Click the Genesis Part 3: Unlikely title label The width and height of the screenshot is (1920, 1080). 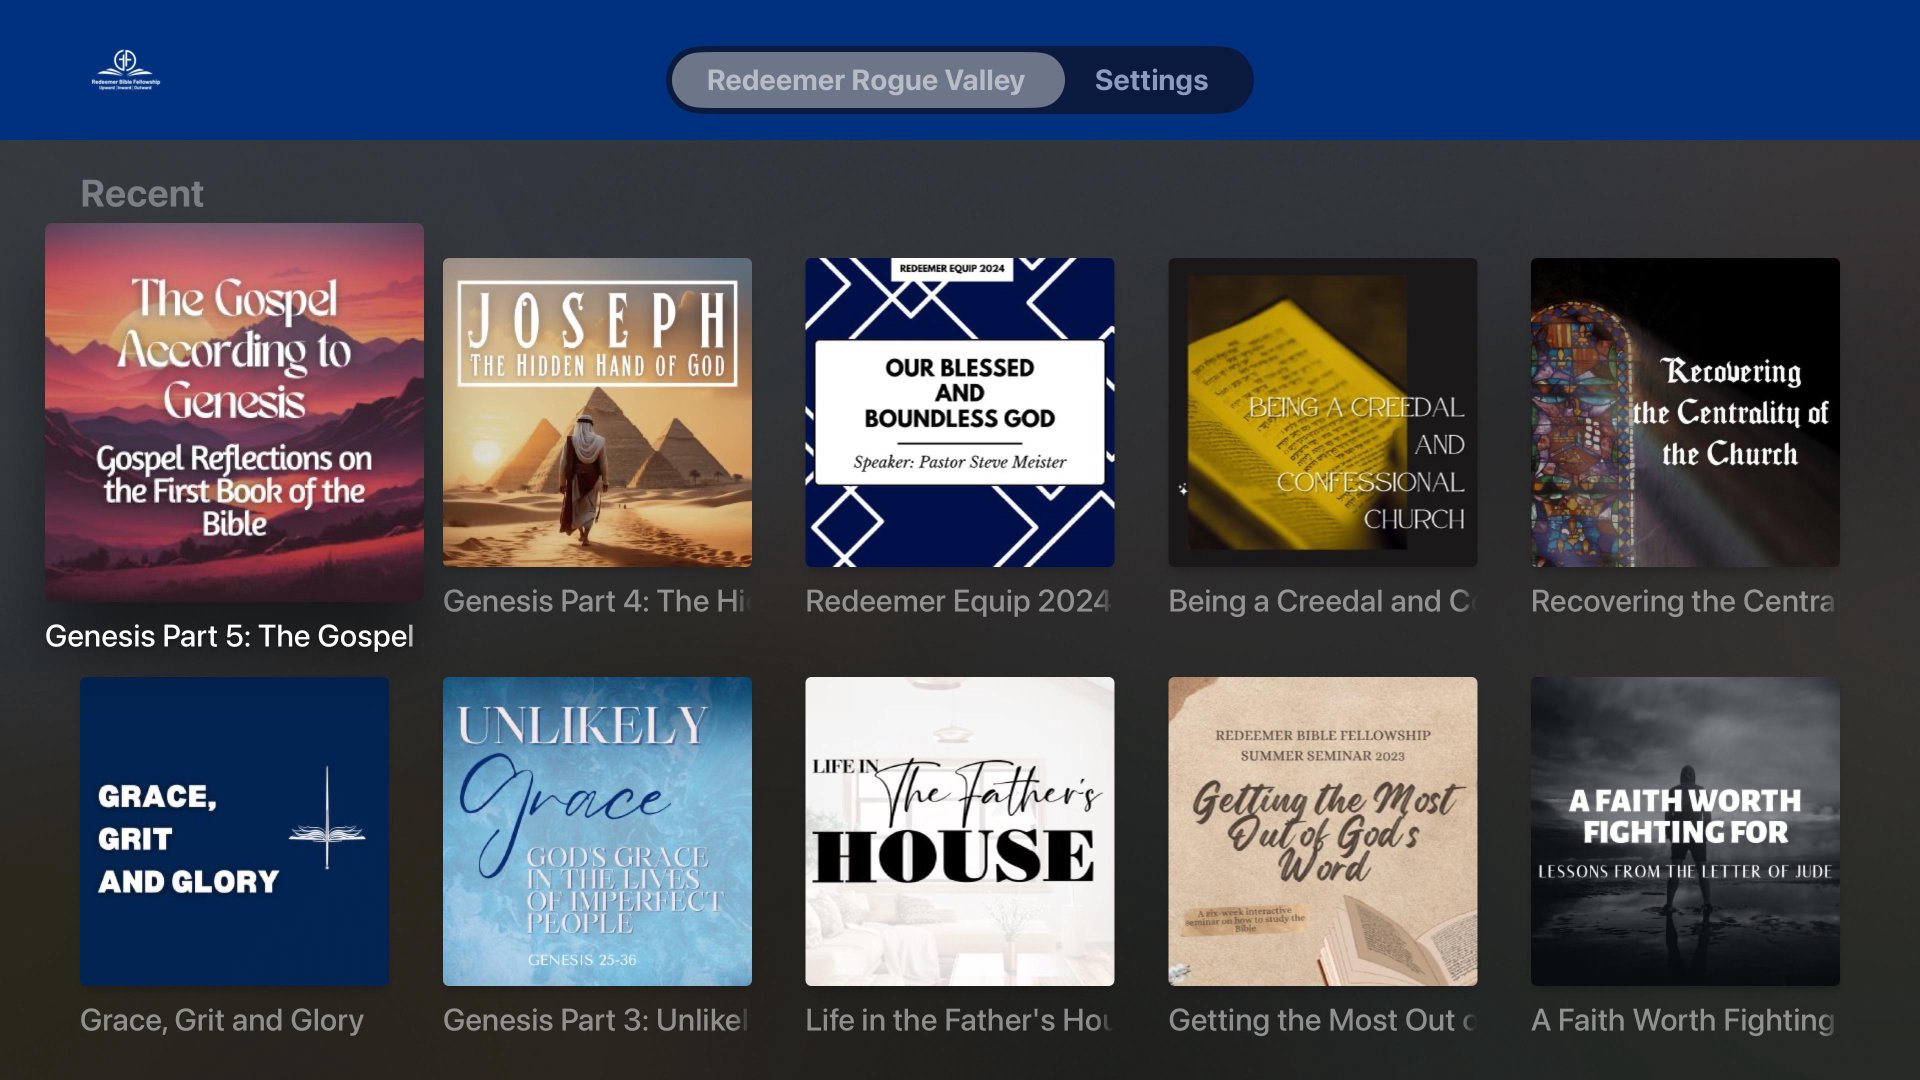click(x=596, y=1020)
